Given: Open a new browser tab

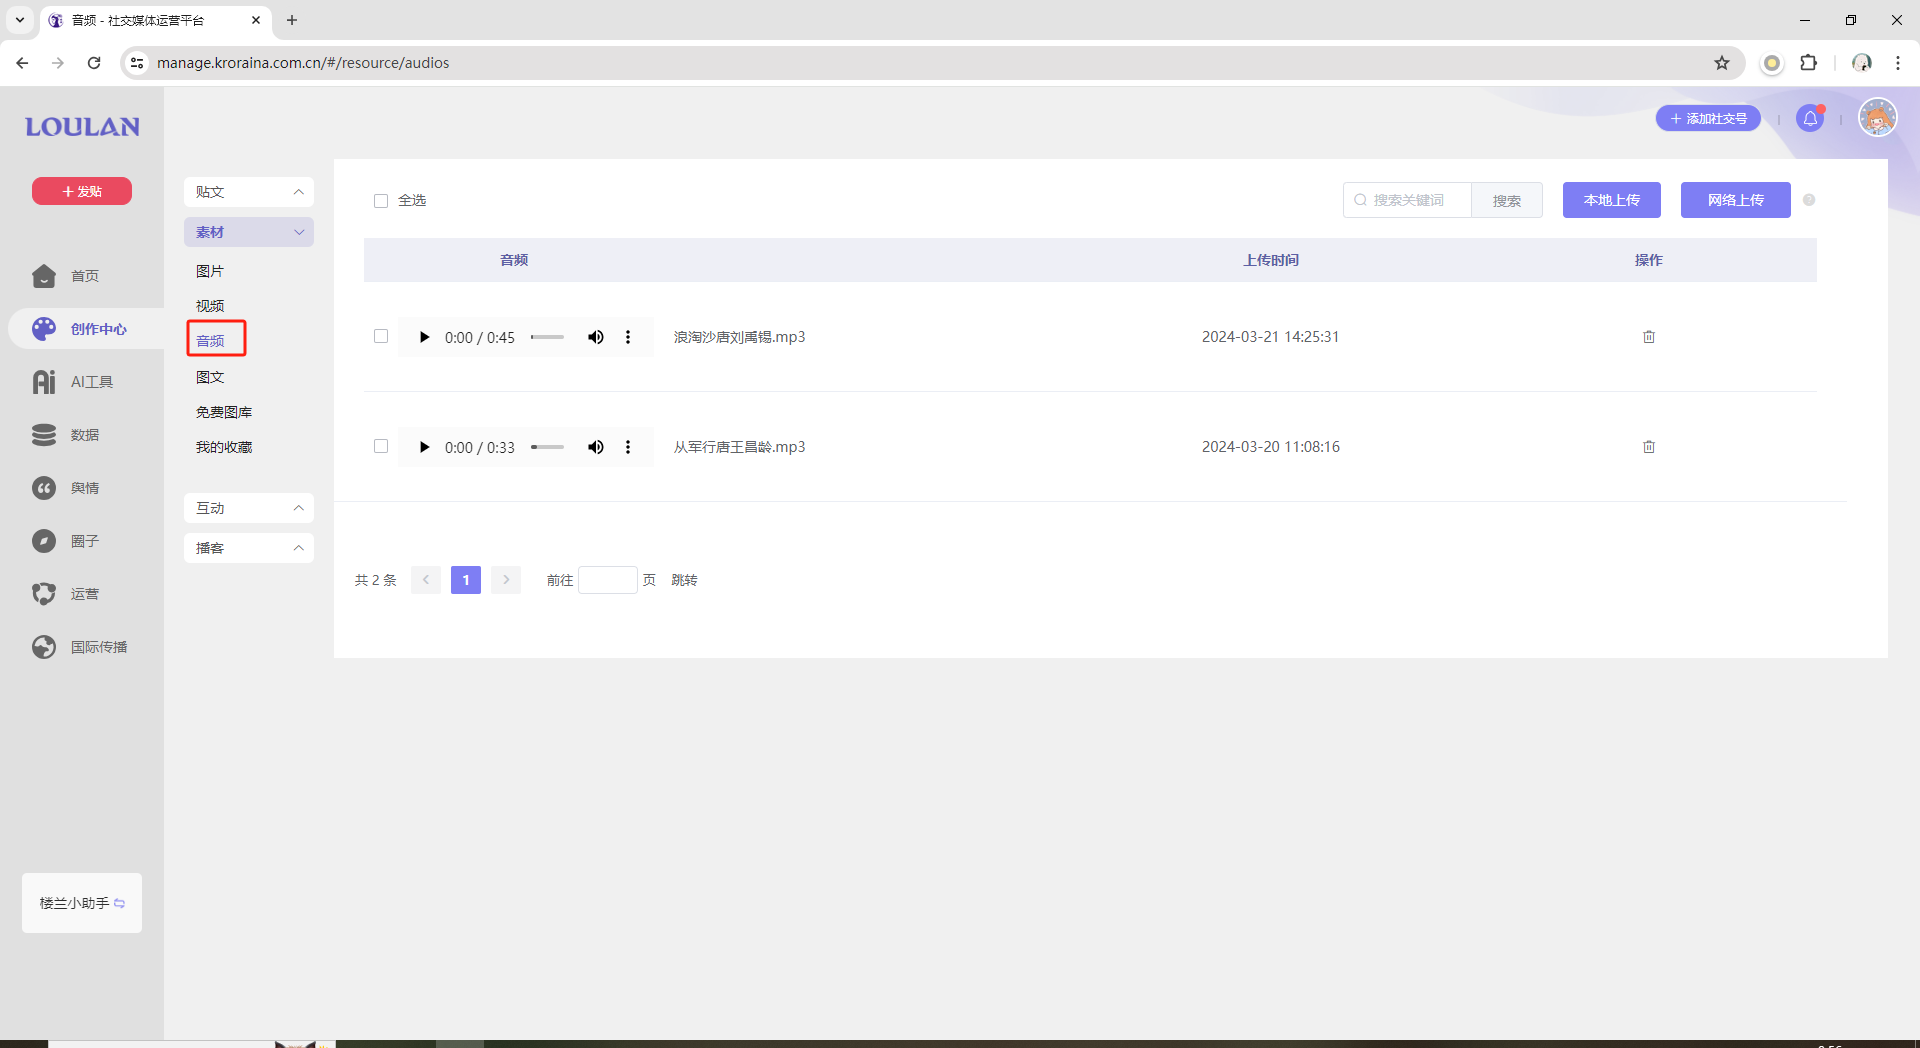Looking at the screenshot, I should [292, 20].
